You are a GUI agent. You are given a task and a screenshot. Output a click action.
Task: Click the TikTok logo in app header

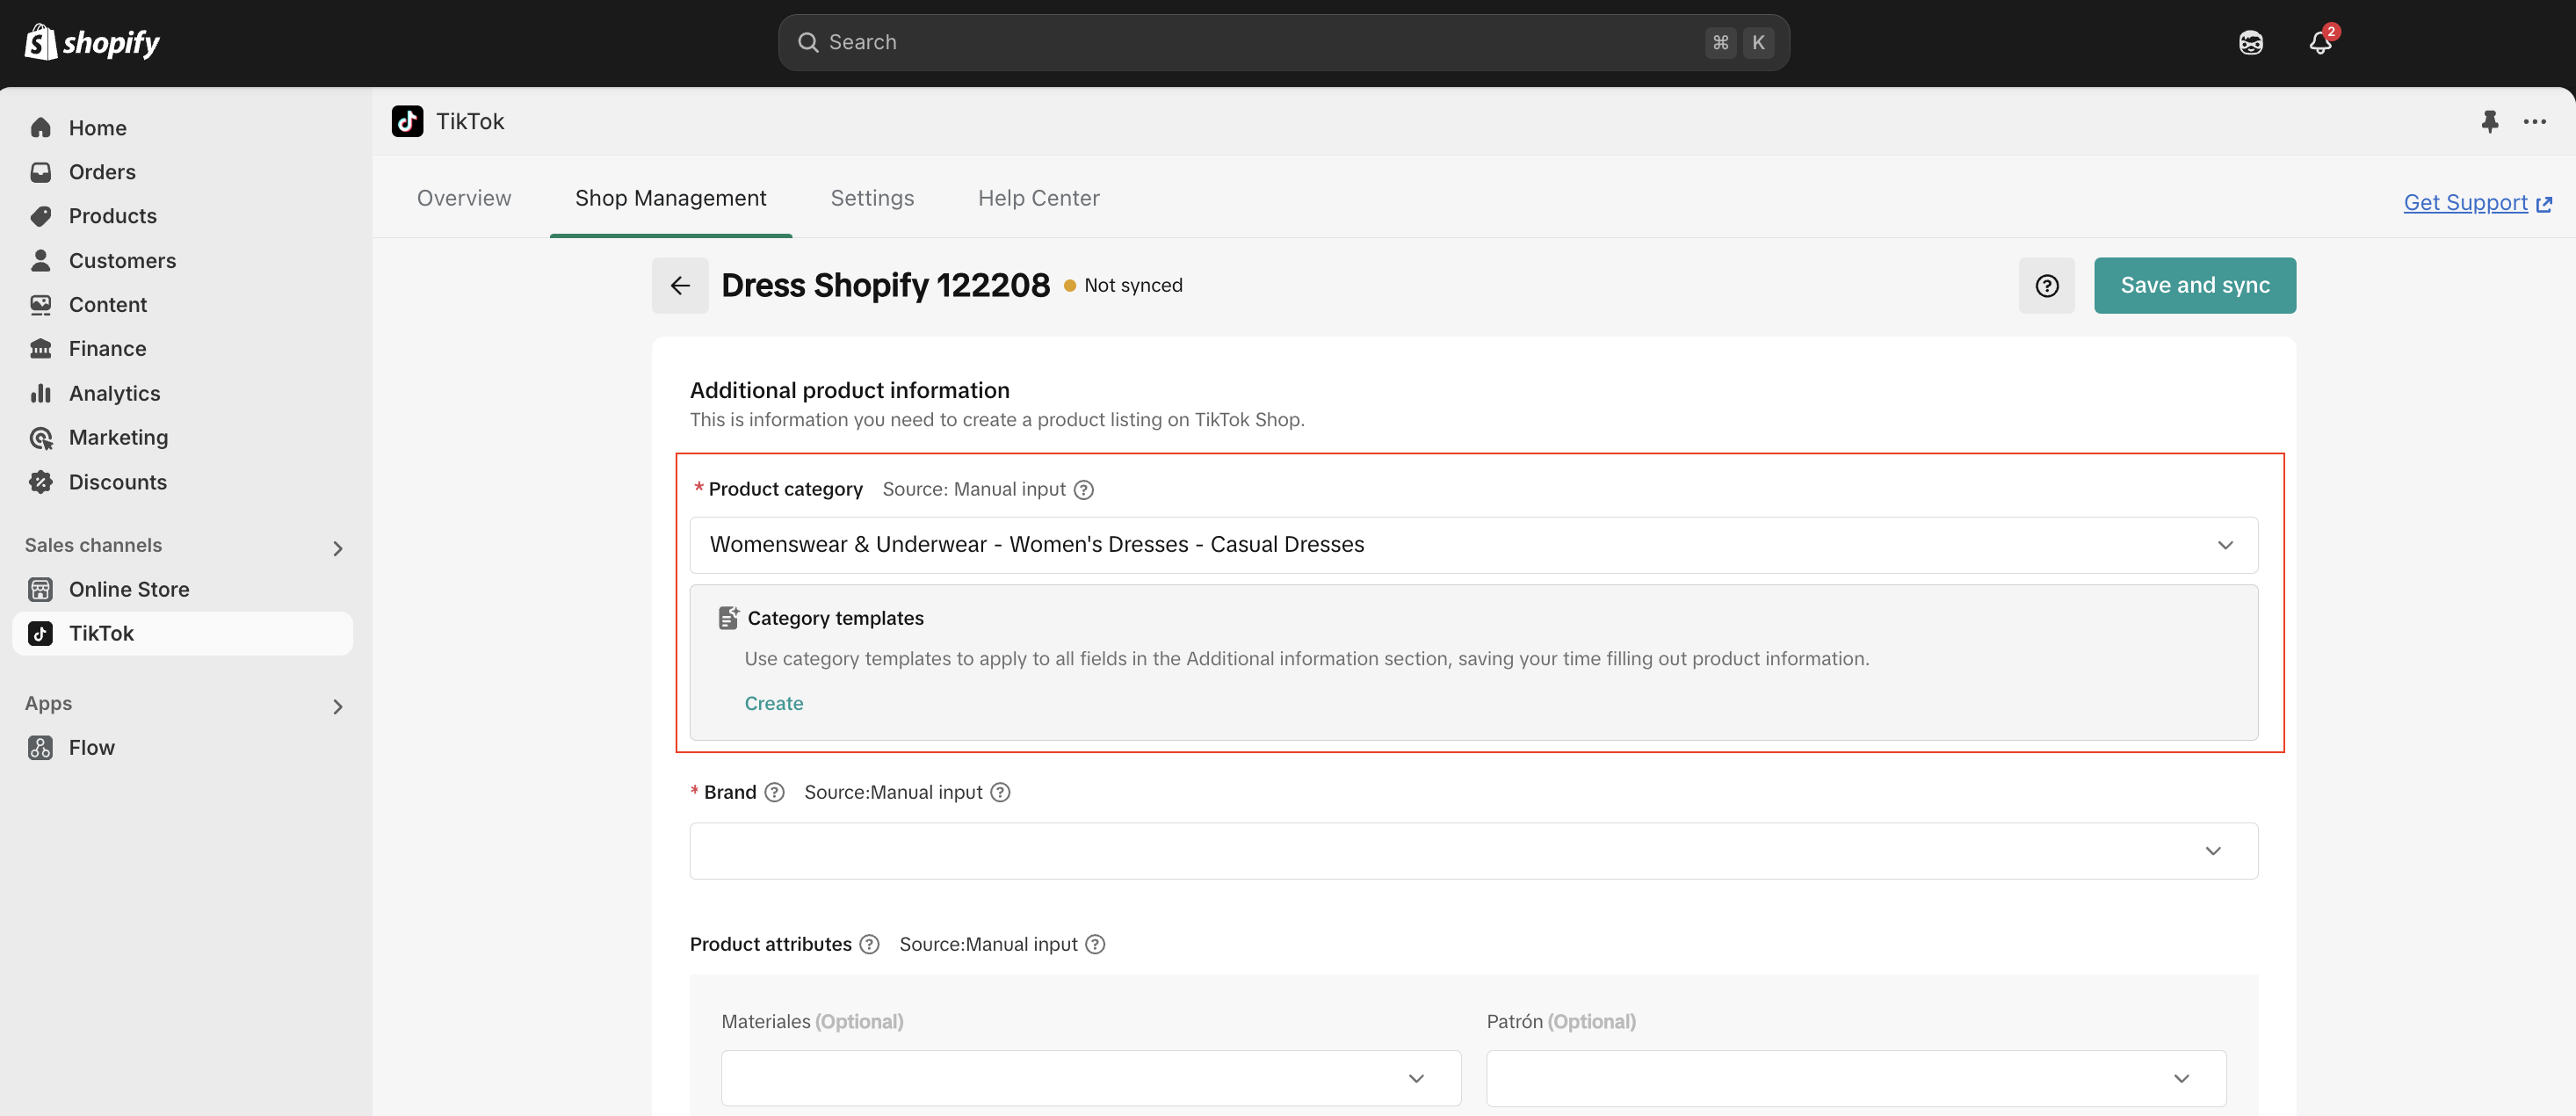click(407, 121)
